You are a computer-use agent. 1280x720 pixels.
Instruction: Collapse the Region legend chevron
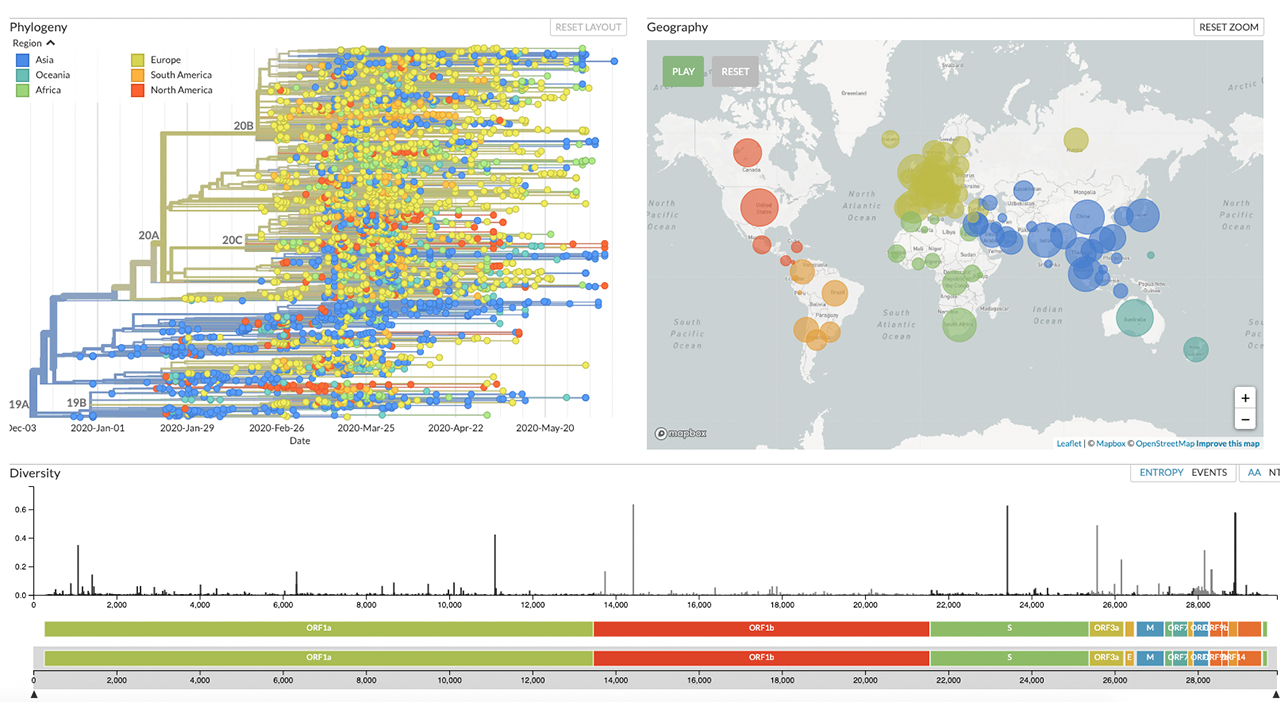click(50, 43)
